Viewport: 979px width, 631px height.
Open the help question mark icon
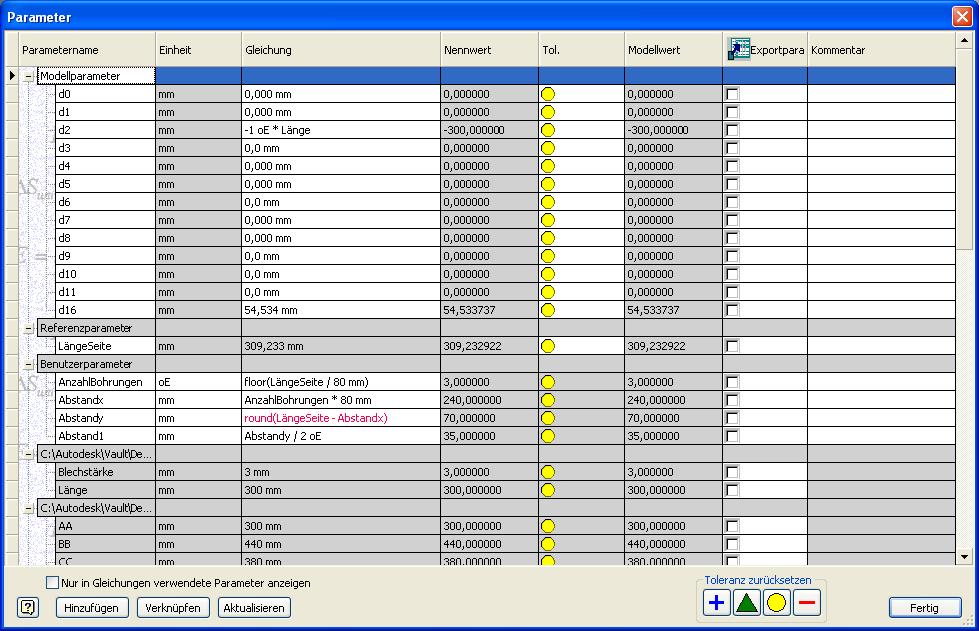[28, 607]
